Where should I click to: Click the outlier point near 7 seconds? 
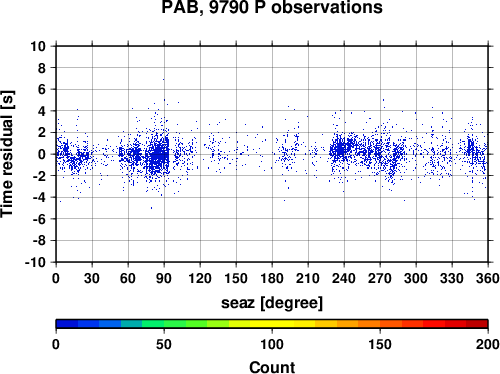[x=163, y=79]
